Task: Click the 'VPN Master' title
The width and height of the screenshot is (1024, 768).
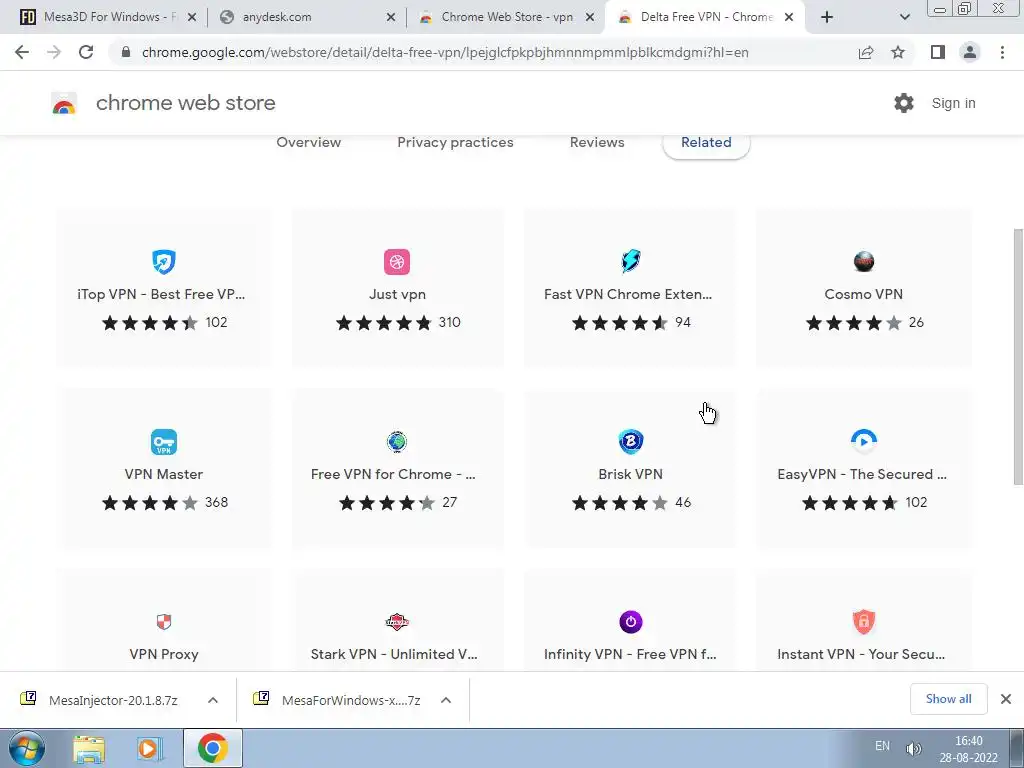Action: pyautogui.click(x=163, y=474)
